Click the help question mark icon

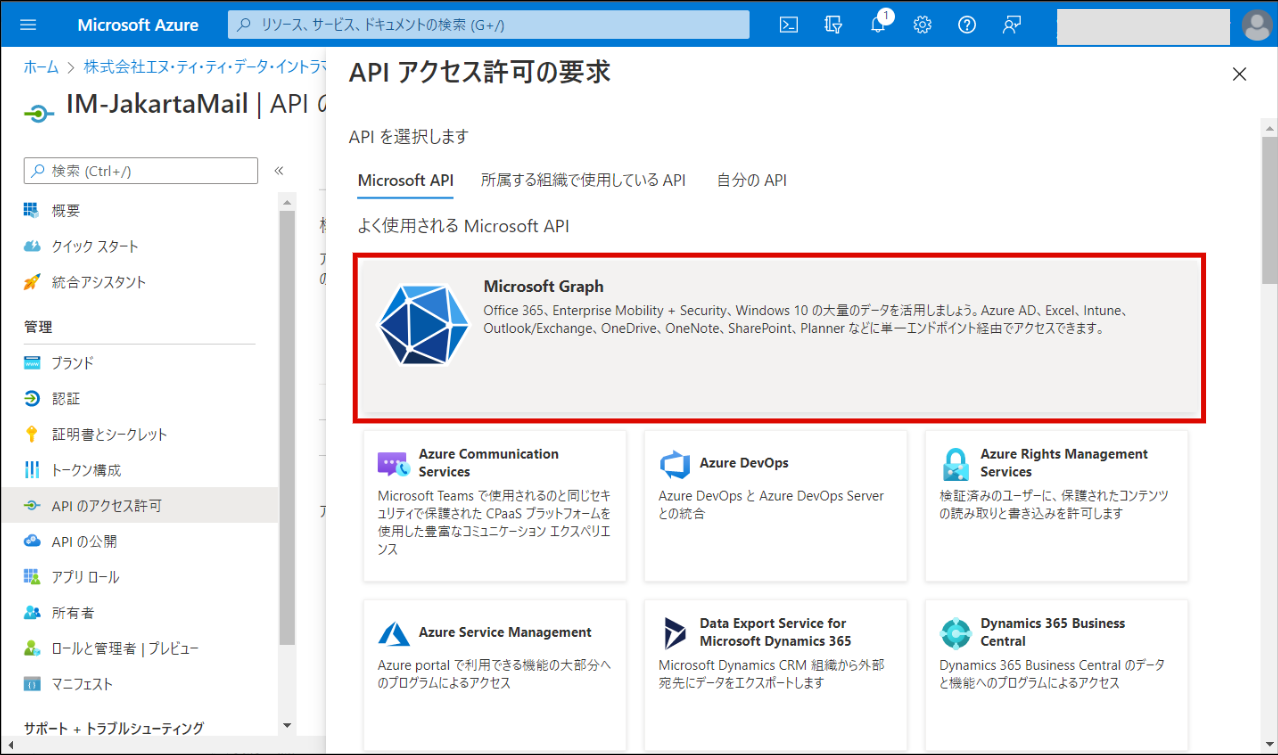966,25
